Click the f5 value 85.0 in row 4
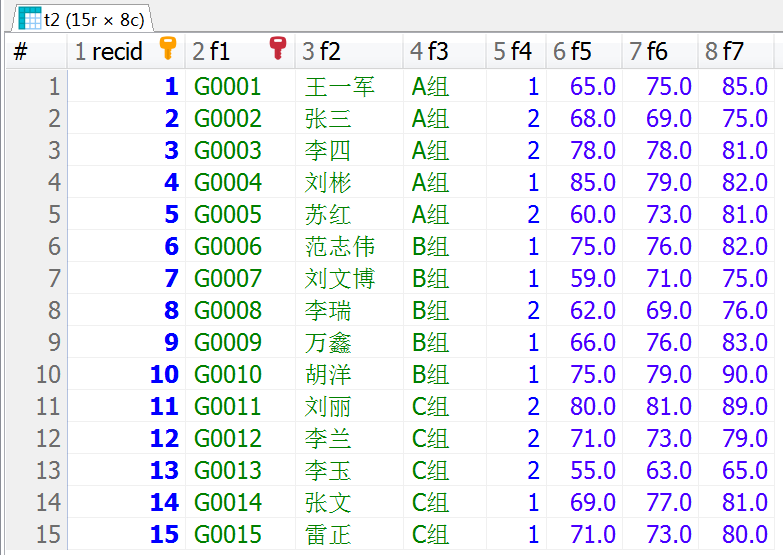The height and width of the screenshot is (555, 783). [x=593, y=183]
